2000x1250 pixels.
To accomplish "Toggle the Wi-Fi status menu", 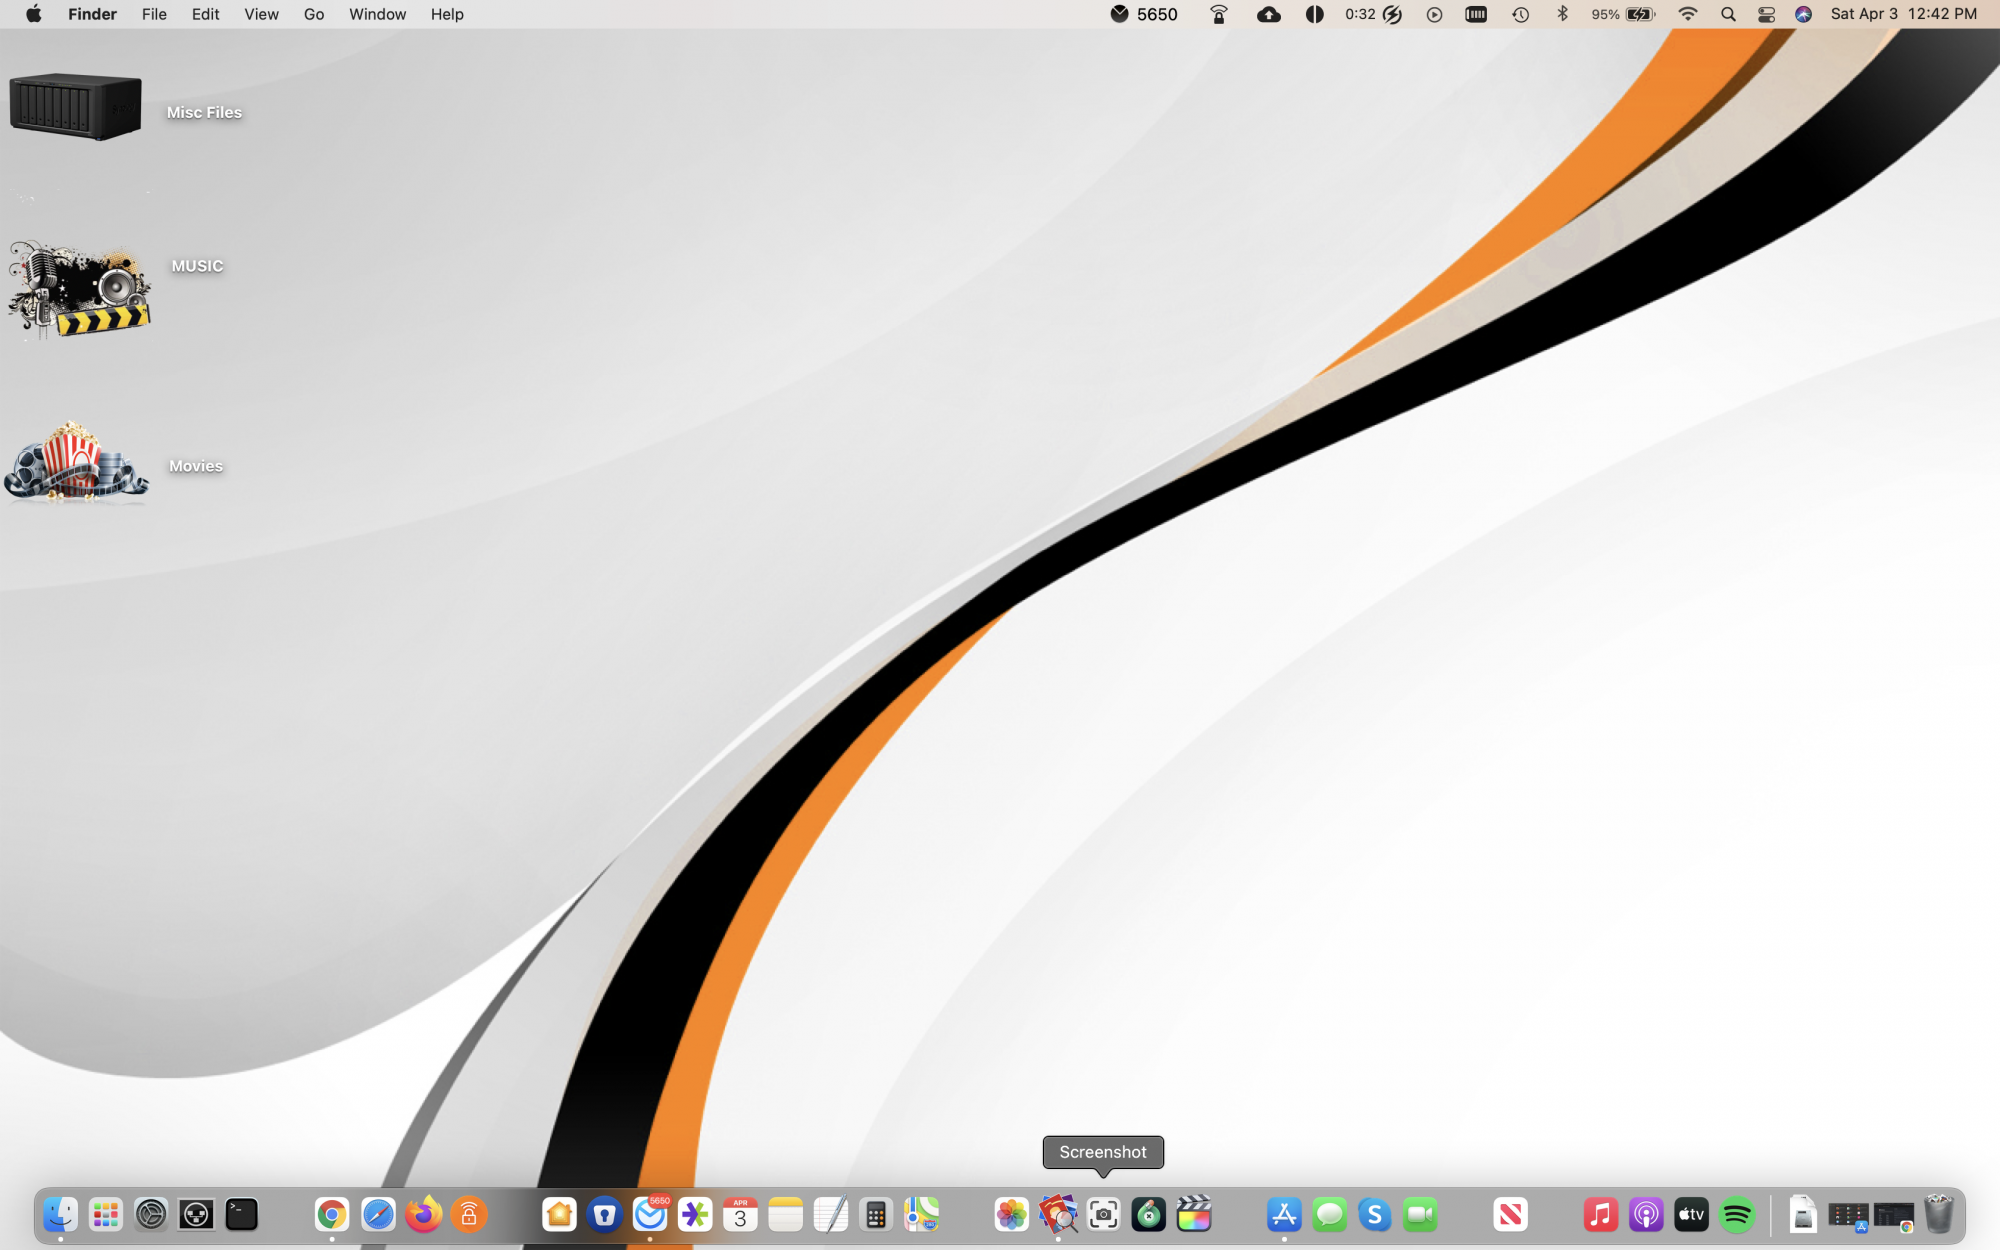I will (x=1688, y=14).
